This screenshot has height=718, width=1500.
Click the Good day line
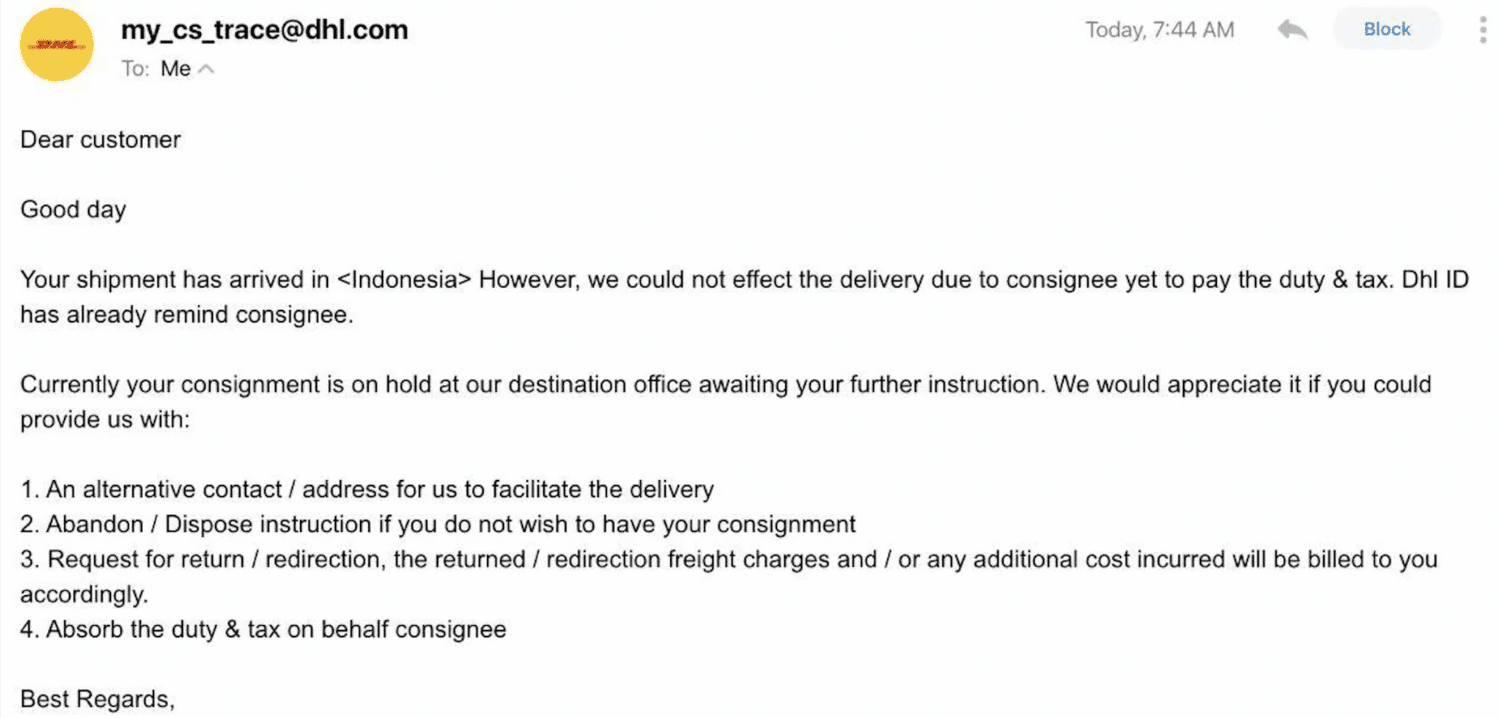click(73, 210)
